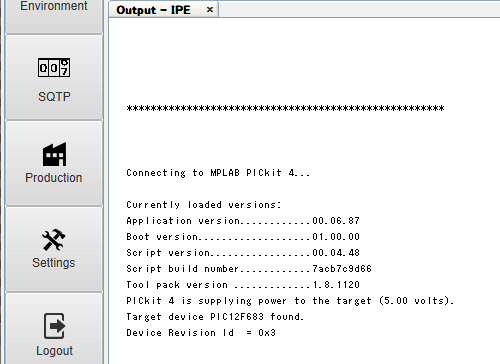500x364 pixels.
Task: Click the Script build number 7acb7c9d66 line
Action: tap(249, 268)
